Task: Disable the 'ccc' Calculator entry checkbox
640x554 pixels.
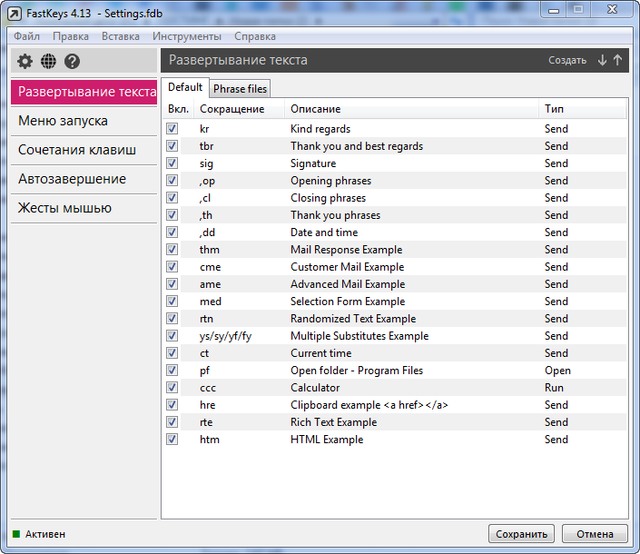Action: pyautogui.click(x=172, y=388)
